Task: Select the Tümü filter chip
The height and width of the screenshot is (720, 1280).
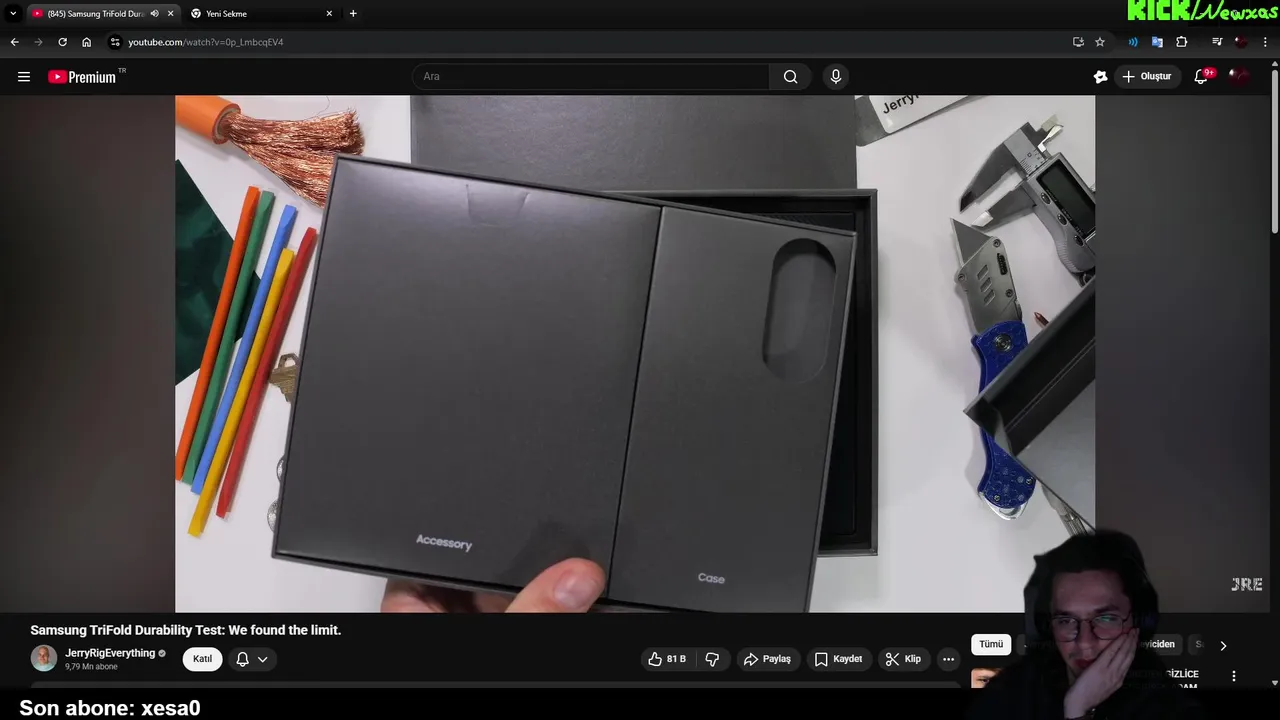Action: [x=991, y=644]
